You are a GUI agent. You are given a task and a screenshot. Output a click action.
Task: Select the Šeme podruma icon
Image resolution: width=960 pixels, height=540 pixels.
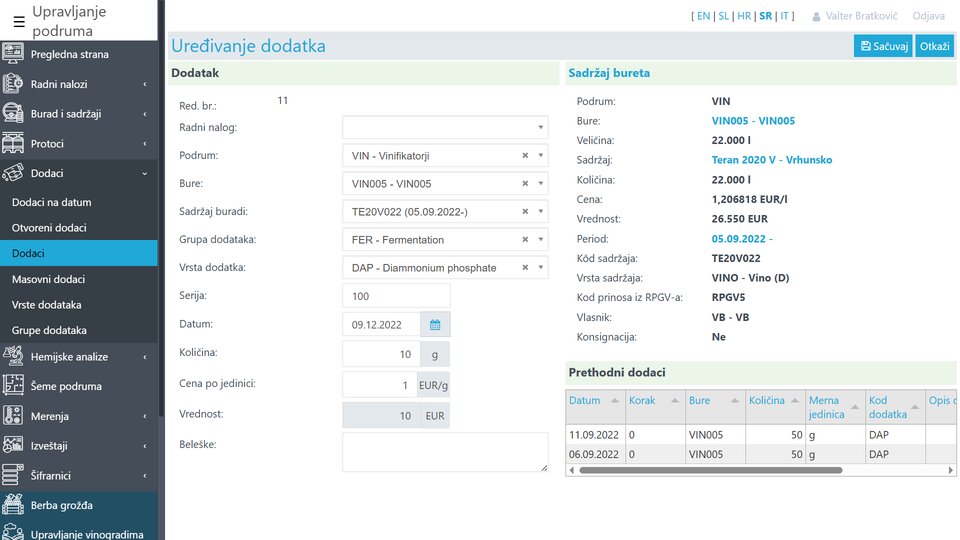(13, 386)
